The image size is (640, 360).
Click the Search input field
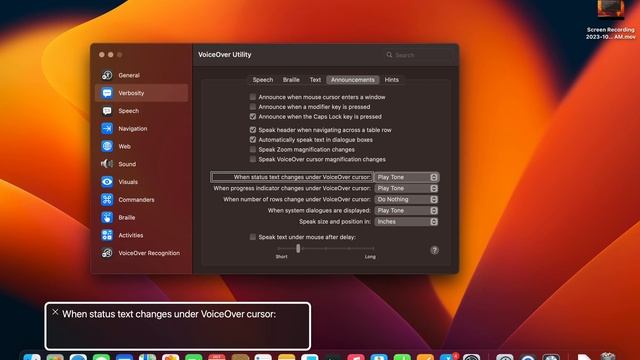418,55
